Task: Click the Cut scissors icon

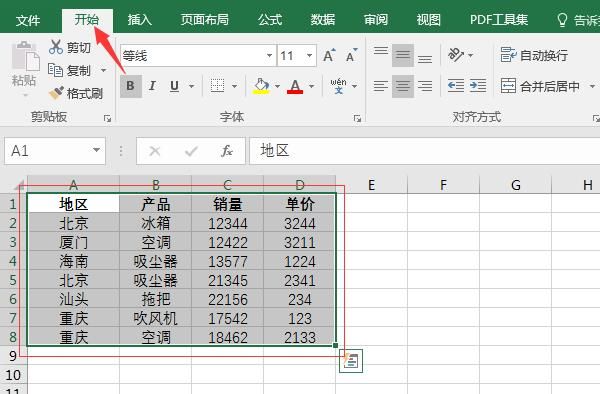Action: (56, 47)
